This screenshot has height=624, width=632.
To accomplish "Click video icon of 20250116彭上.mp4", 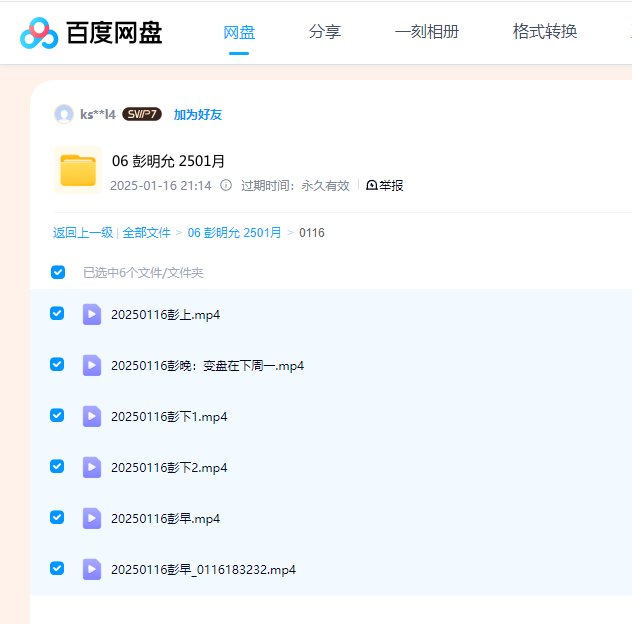I will point(92,314).
